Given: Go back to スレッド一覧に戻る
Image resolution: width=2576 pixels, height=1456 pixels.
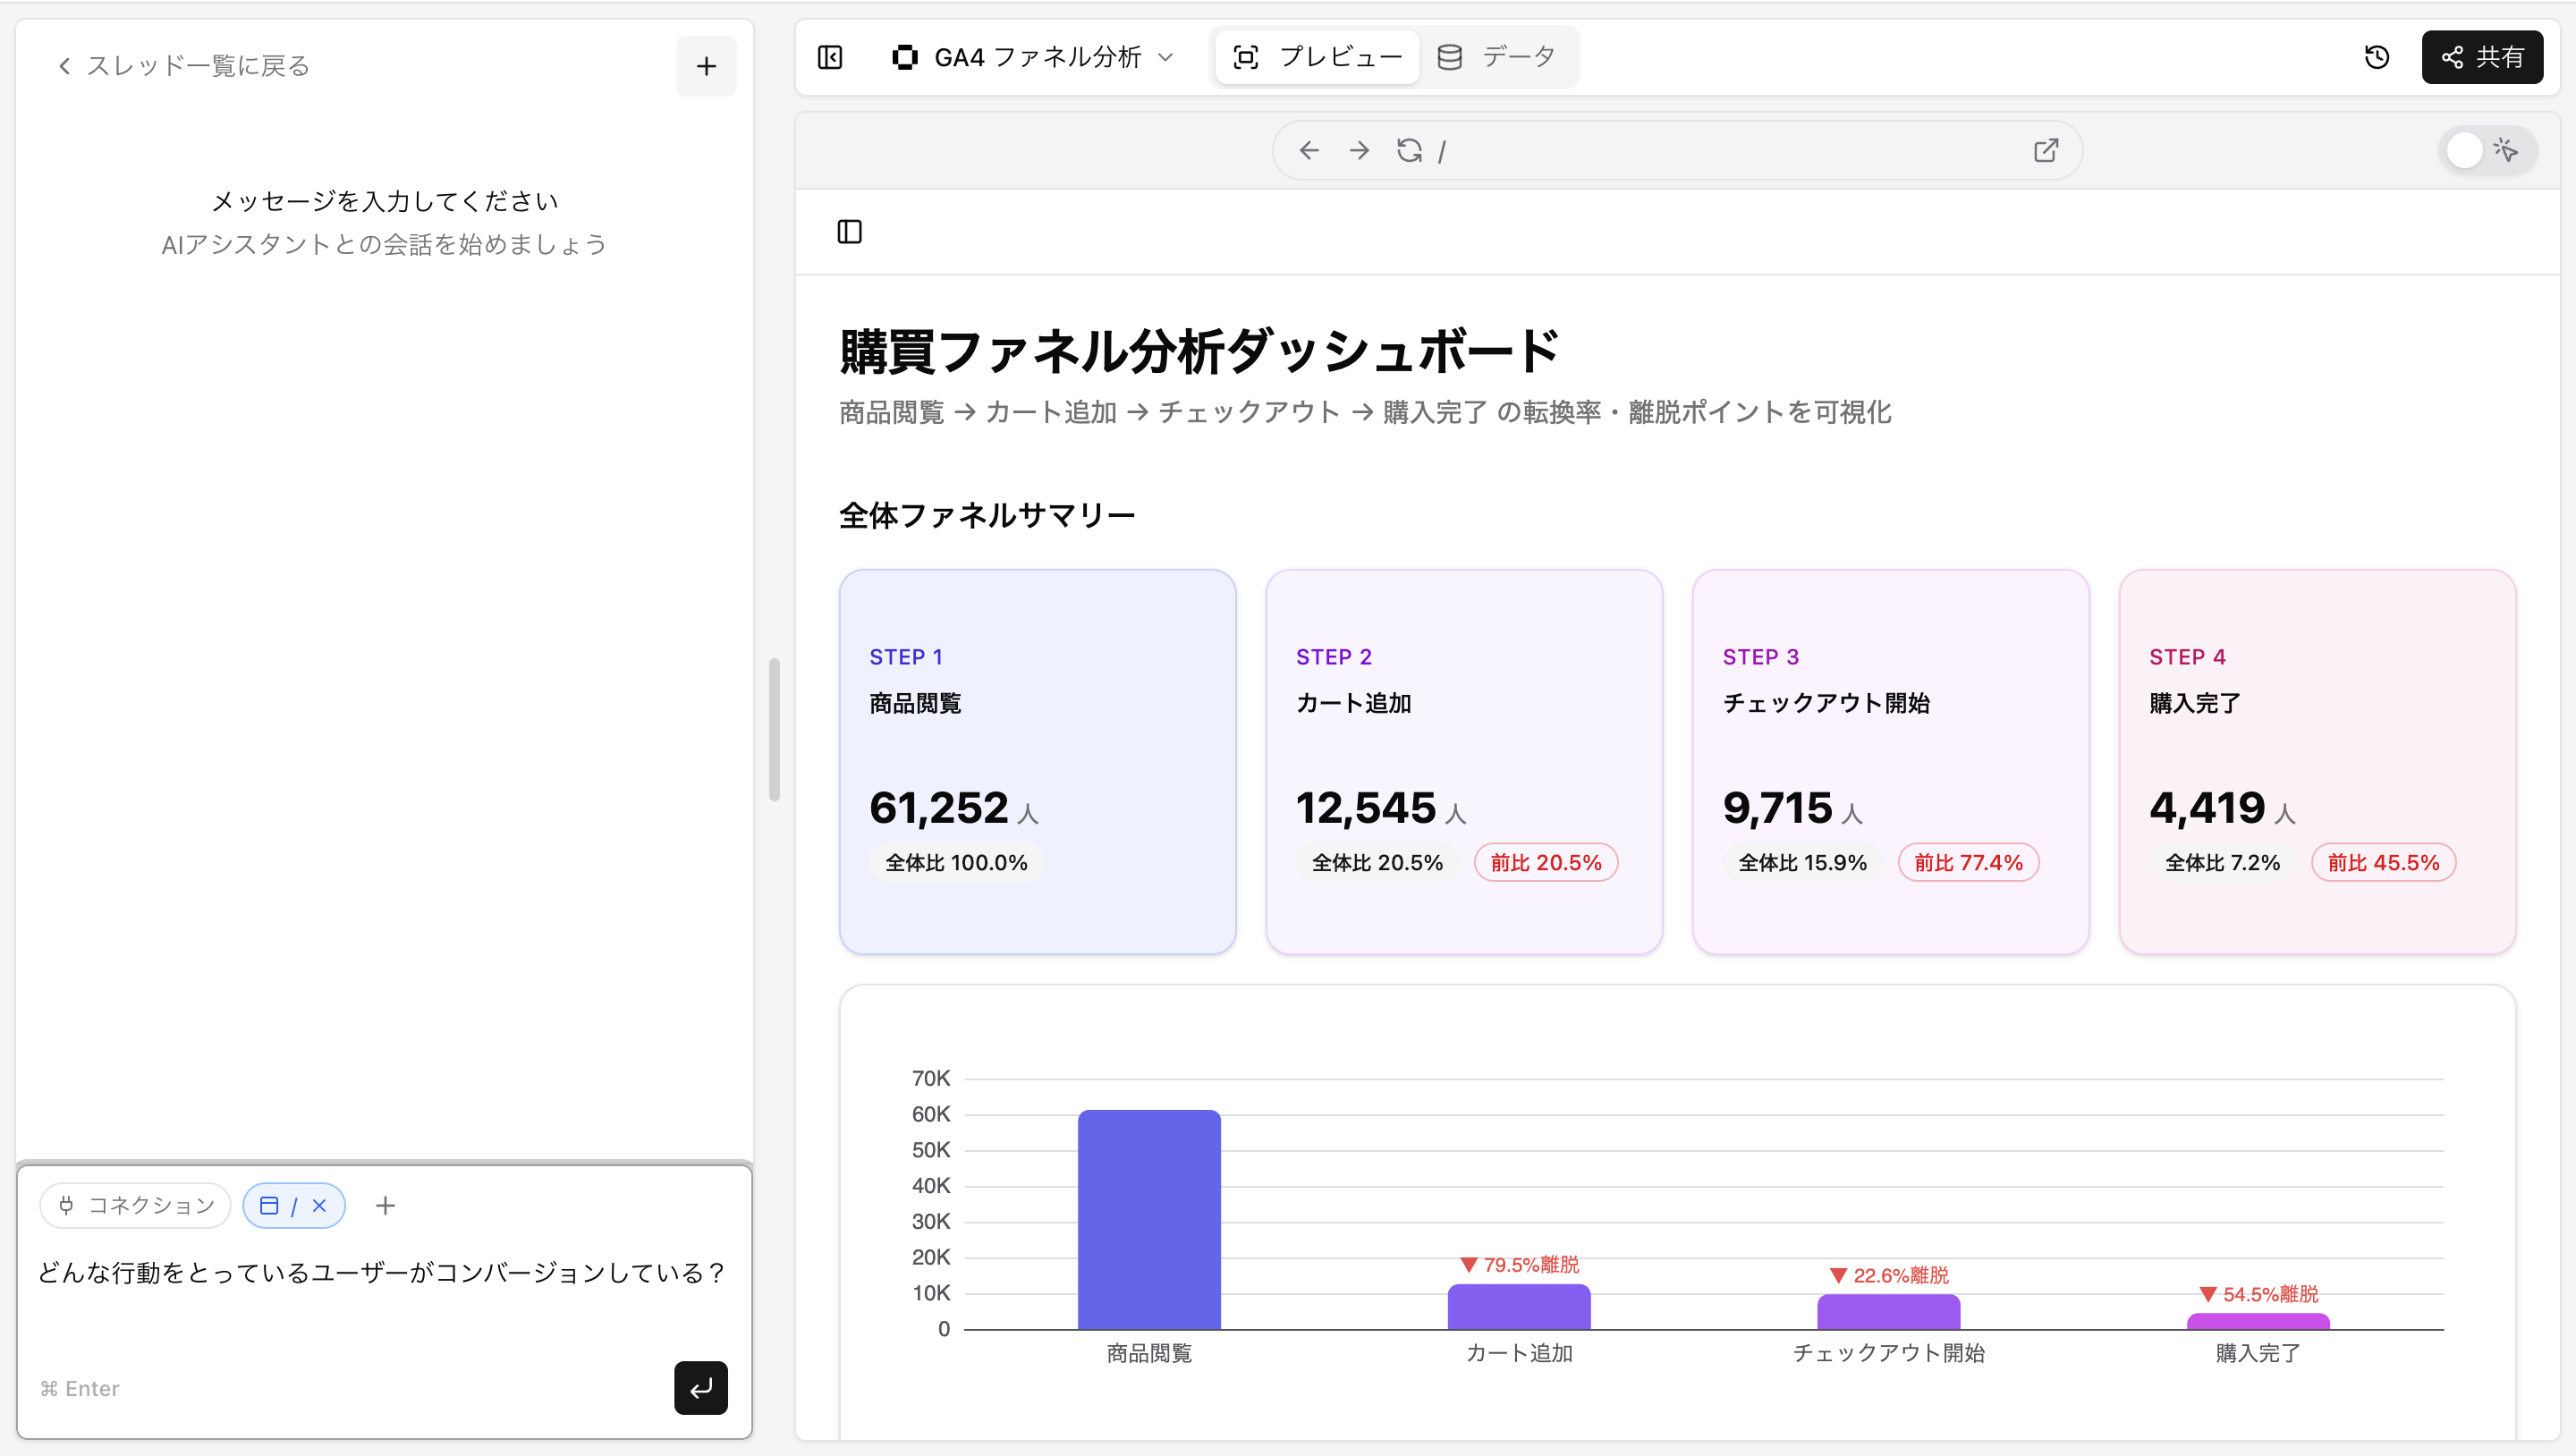Looking at the screenshot, I should point(184,66).
